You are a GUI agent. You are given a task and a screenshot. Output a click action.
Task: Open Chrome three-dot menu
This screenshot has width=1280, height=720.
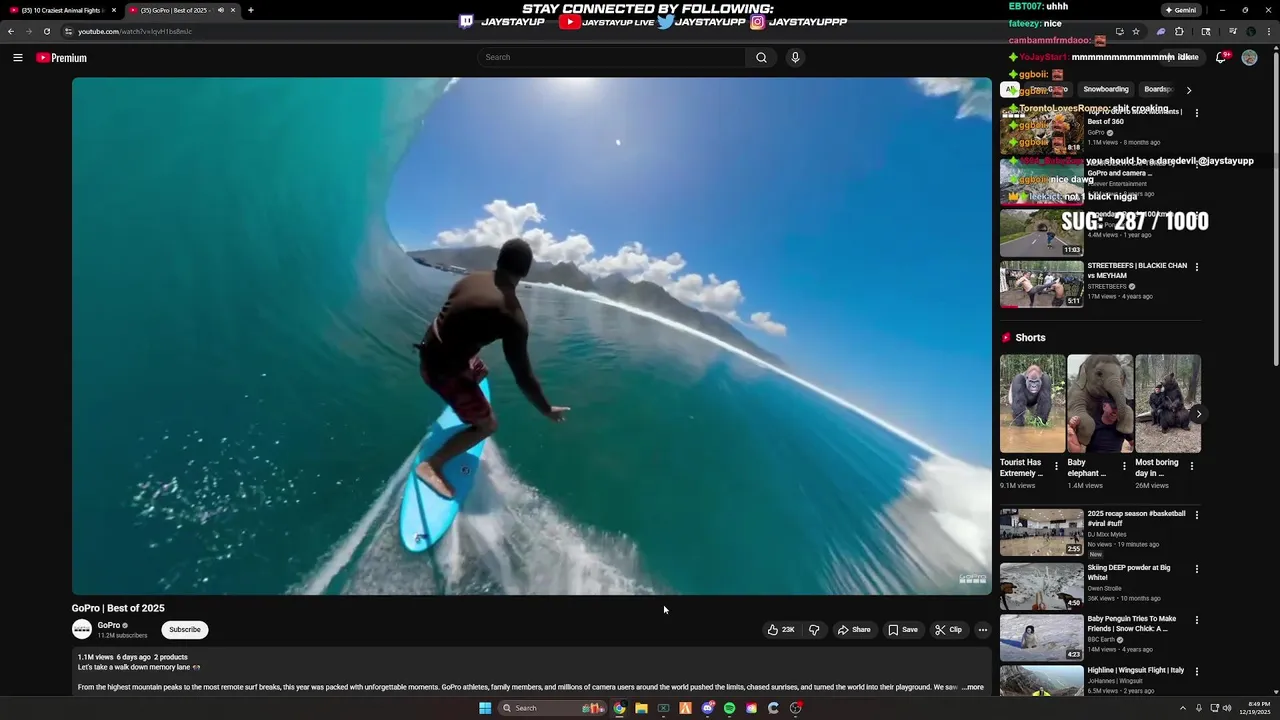pos(1269,31)
